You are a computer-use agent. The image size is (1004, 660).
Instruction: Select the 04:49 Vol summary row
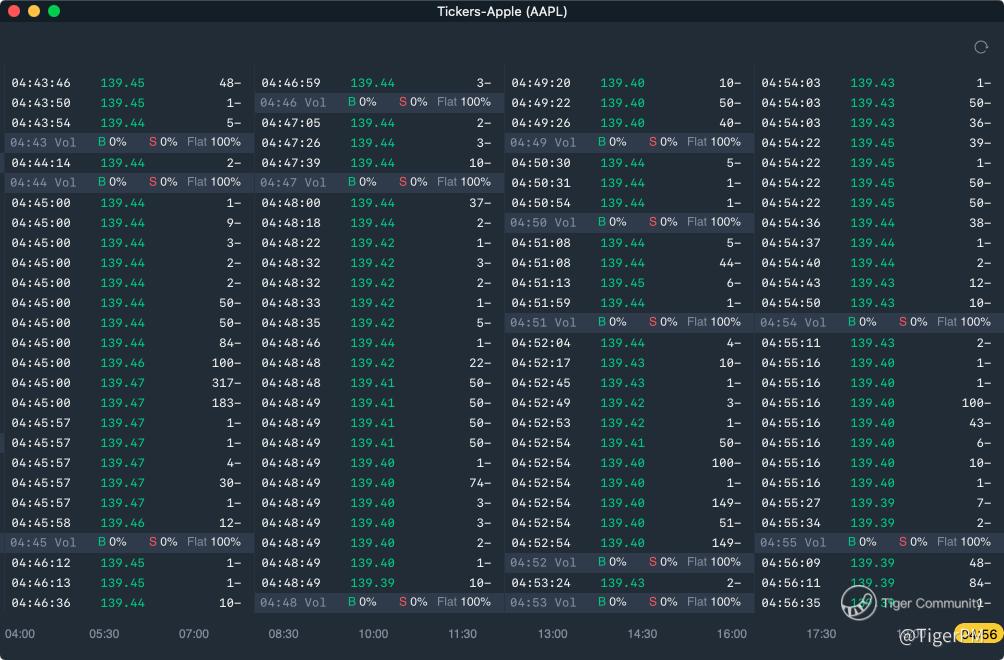pos(629,142)
